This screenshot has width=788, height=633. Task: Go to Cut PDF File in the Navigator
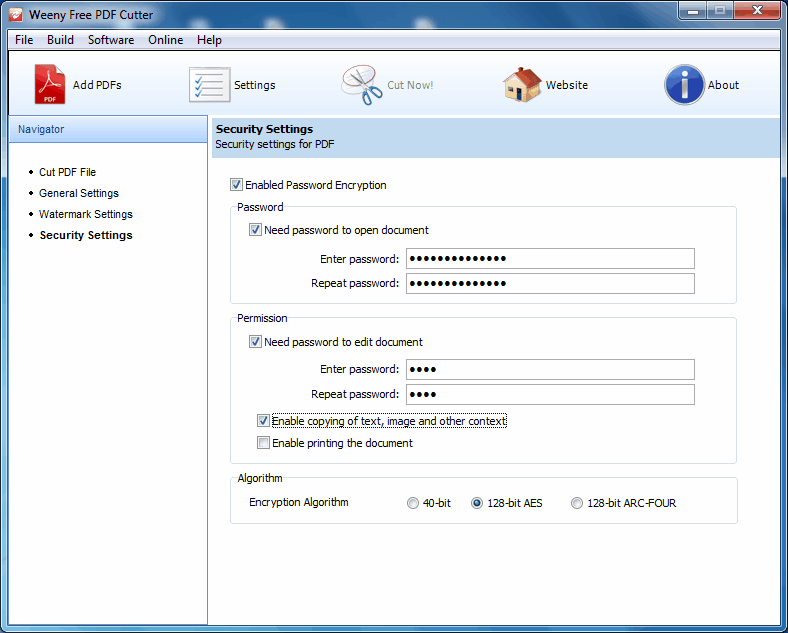click(x=67, y=172)
